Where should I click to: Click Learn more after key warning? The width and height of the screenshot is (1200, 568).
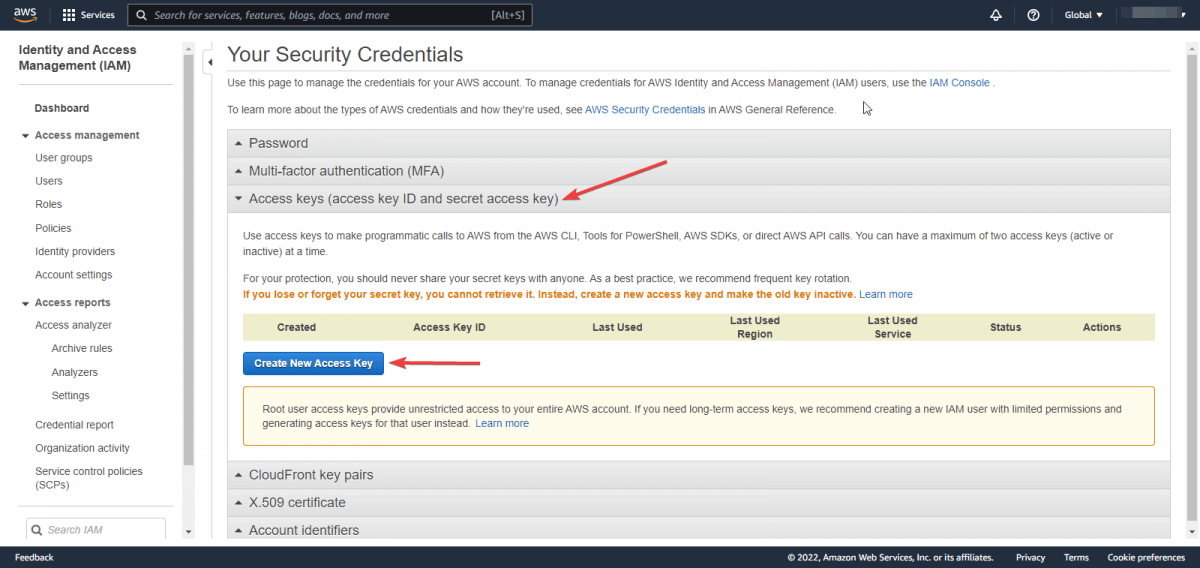tap(886, 294)
